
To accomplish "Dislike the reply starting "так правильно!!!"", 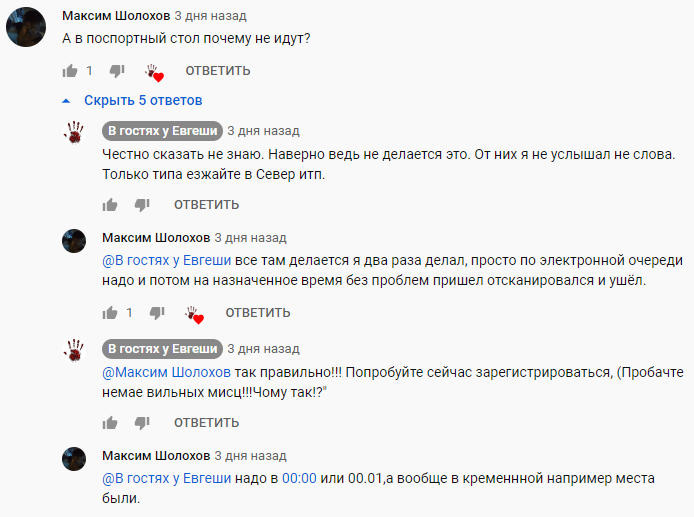I will point(142,423).
